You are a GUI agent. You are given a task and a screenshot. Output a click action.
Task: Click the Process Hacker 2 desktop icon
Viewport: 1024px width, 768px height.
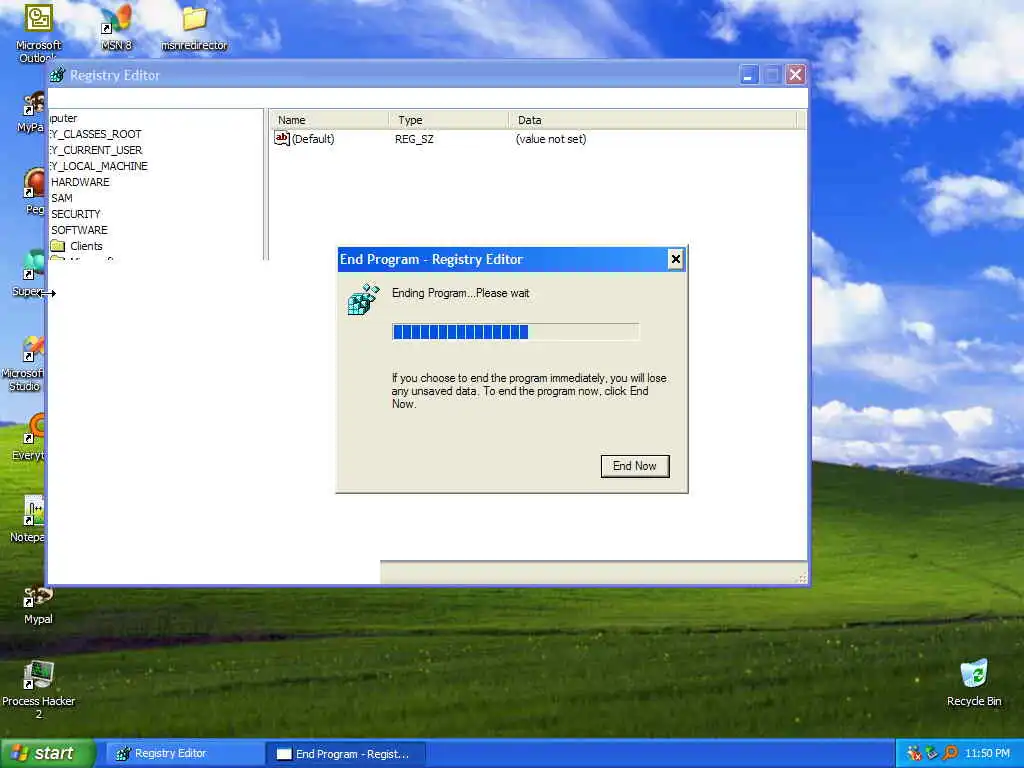pyautogui.click(x=39, y=690)
